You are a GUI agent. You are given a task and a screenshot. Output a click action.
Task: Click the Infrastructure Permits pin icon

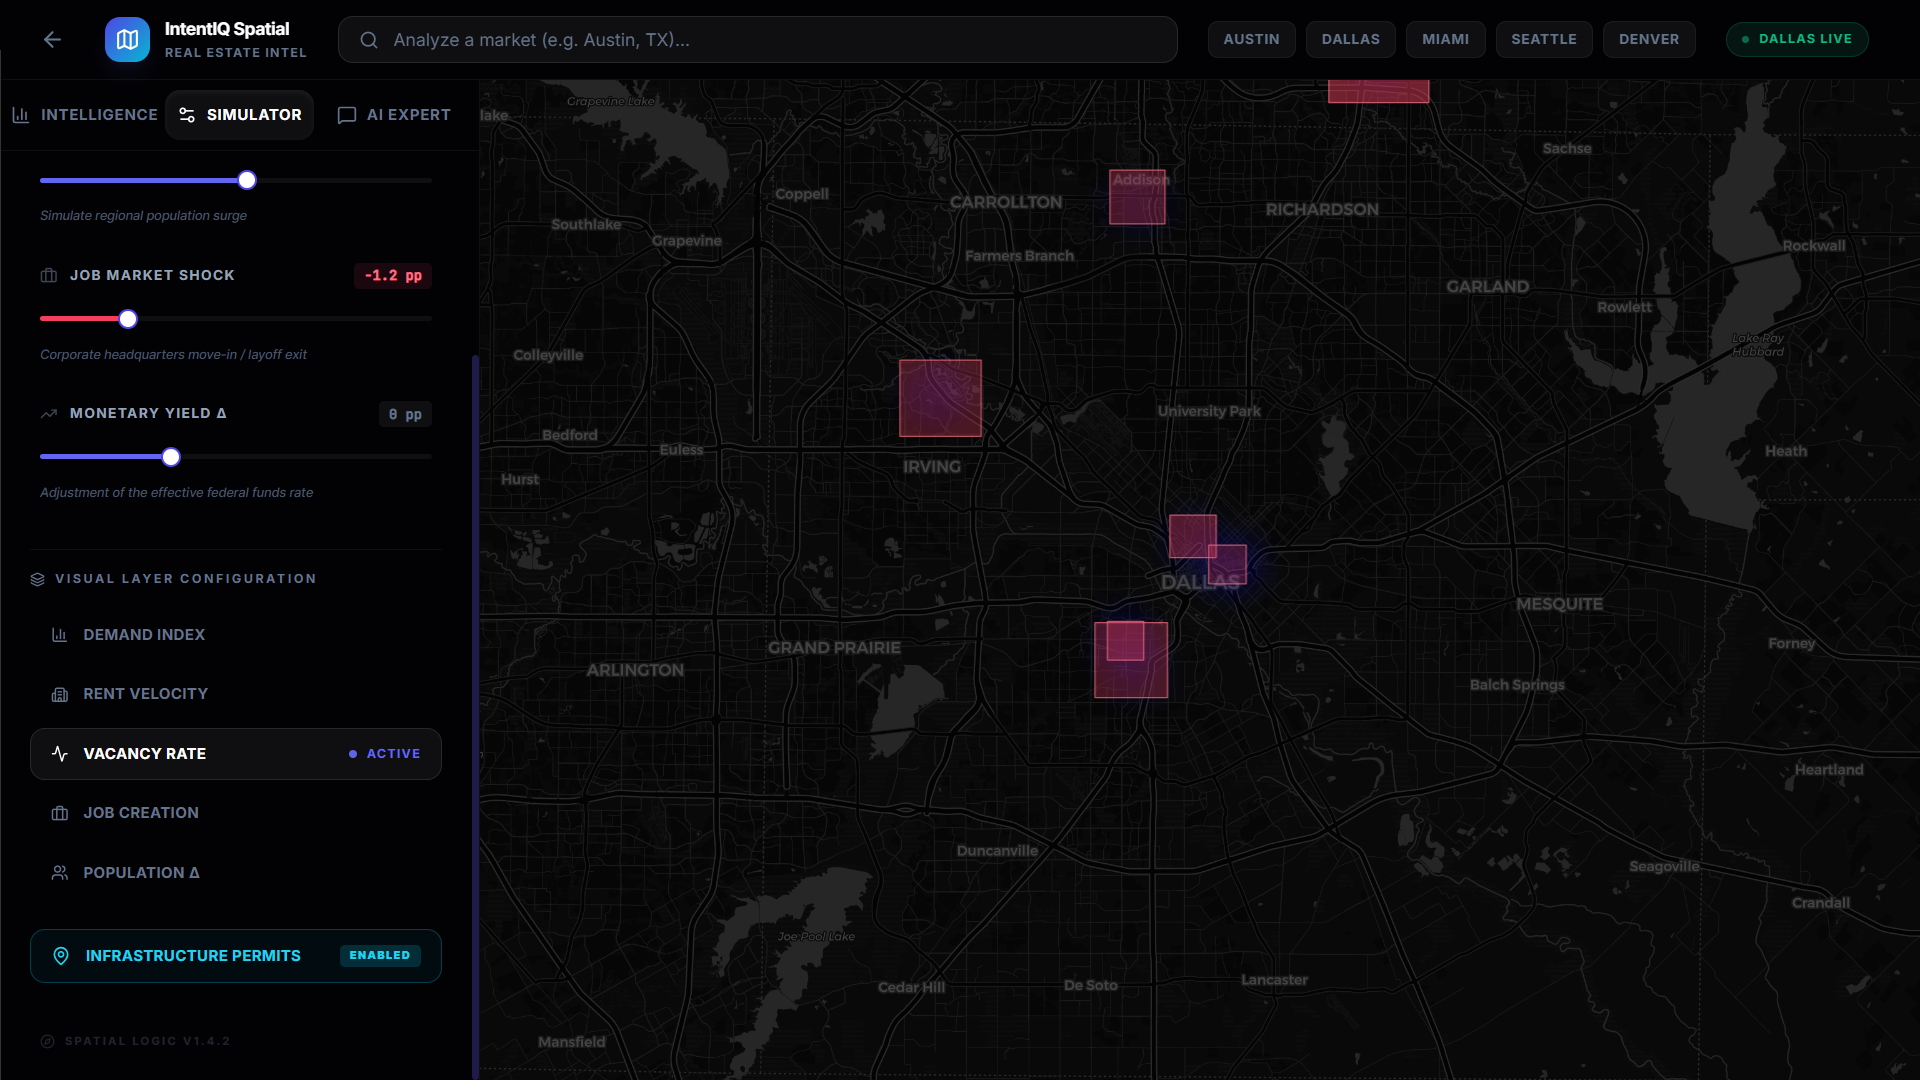[x=61, y=956]
